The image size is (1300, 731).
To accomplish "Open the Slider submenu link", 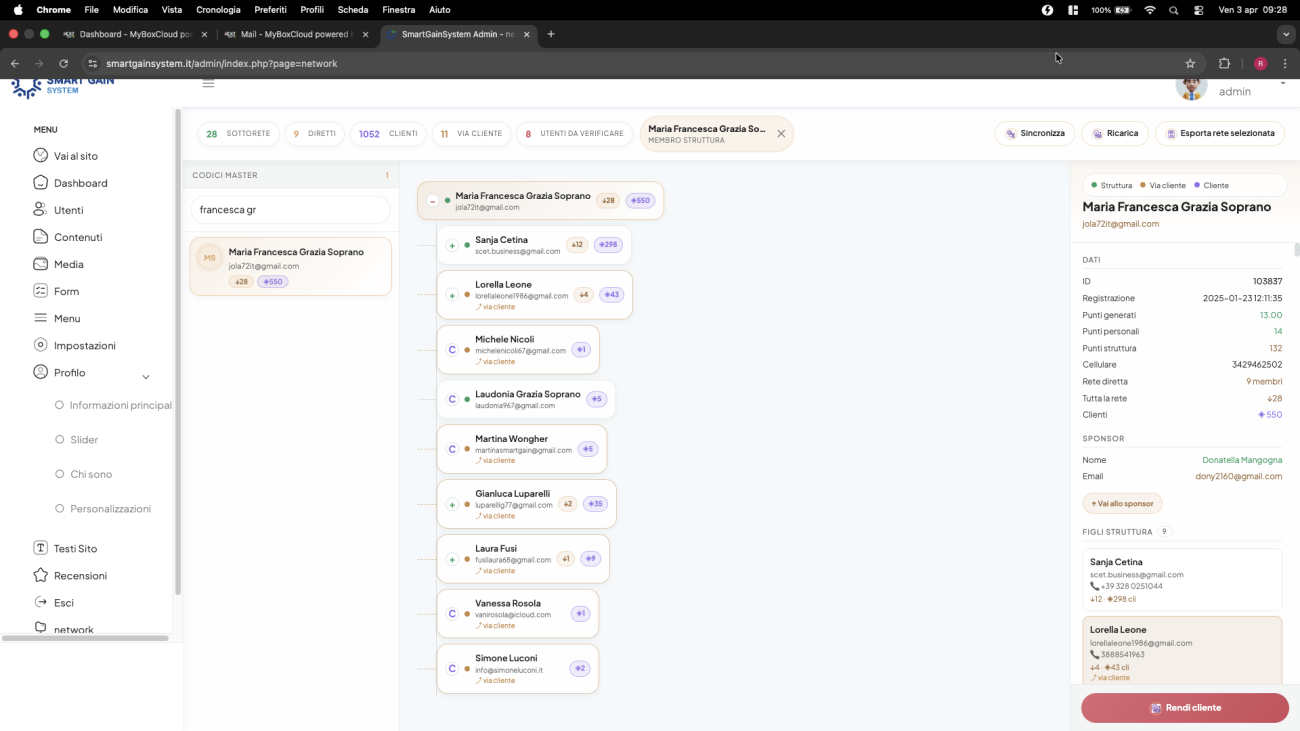I will coord(84,440).
